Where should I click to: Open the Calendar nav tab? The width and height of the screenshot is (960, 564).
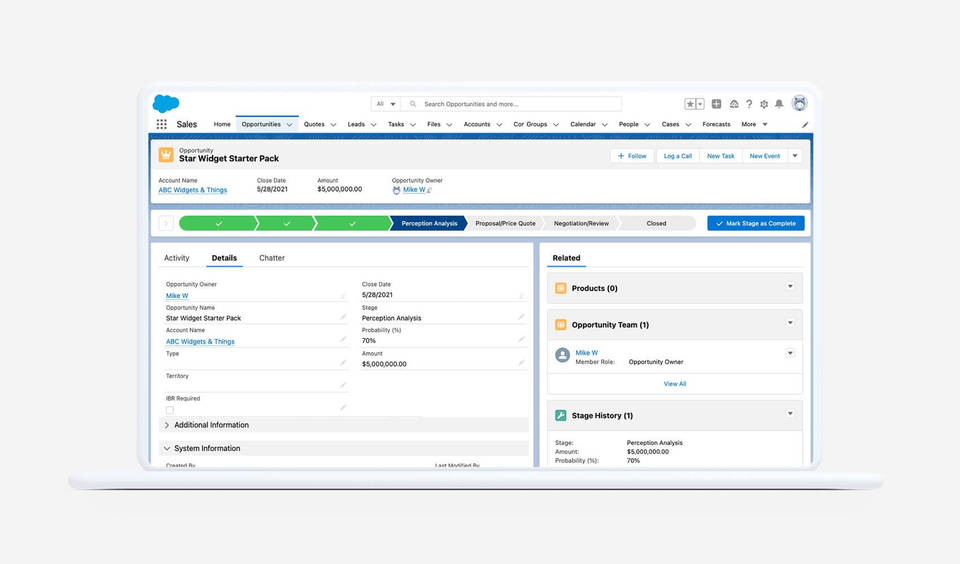click(583, 124)
